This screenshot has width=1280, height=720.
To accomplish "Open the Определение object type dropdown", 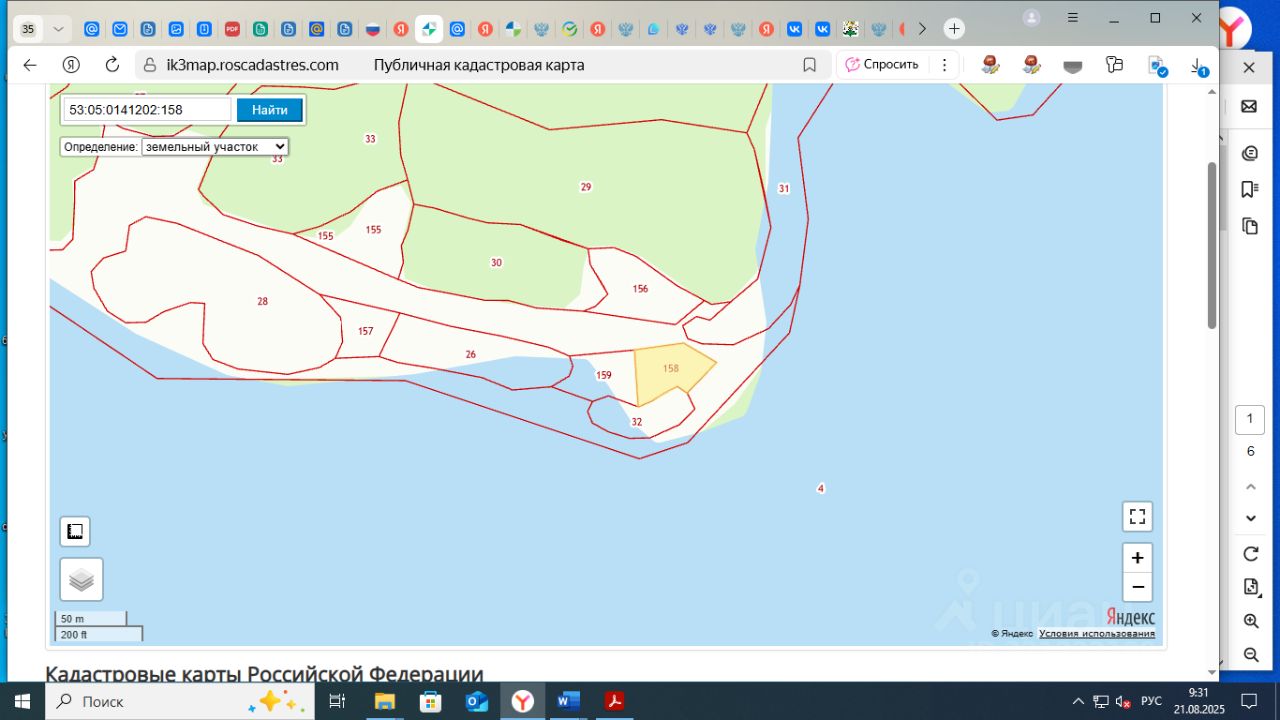I will [215, 147].
